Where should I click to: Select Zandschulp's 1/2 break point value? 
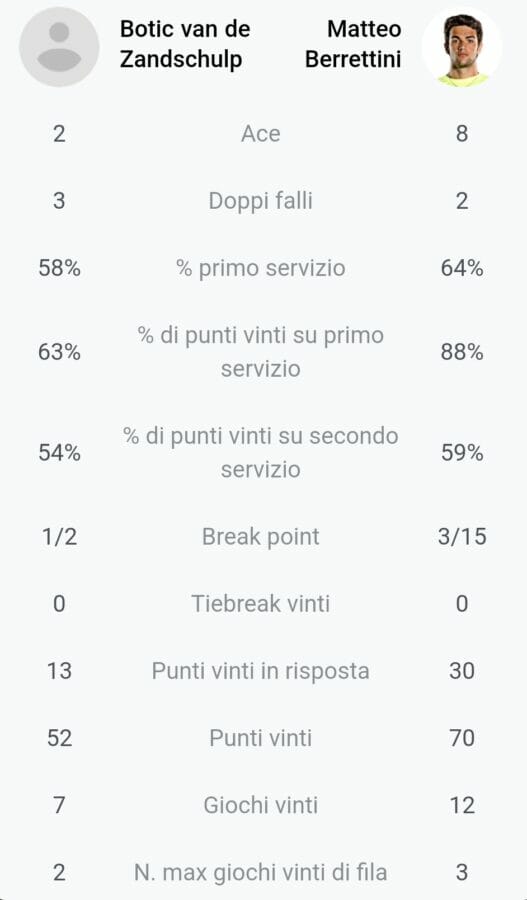point(59,537)
